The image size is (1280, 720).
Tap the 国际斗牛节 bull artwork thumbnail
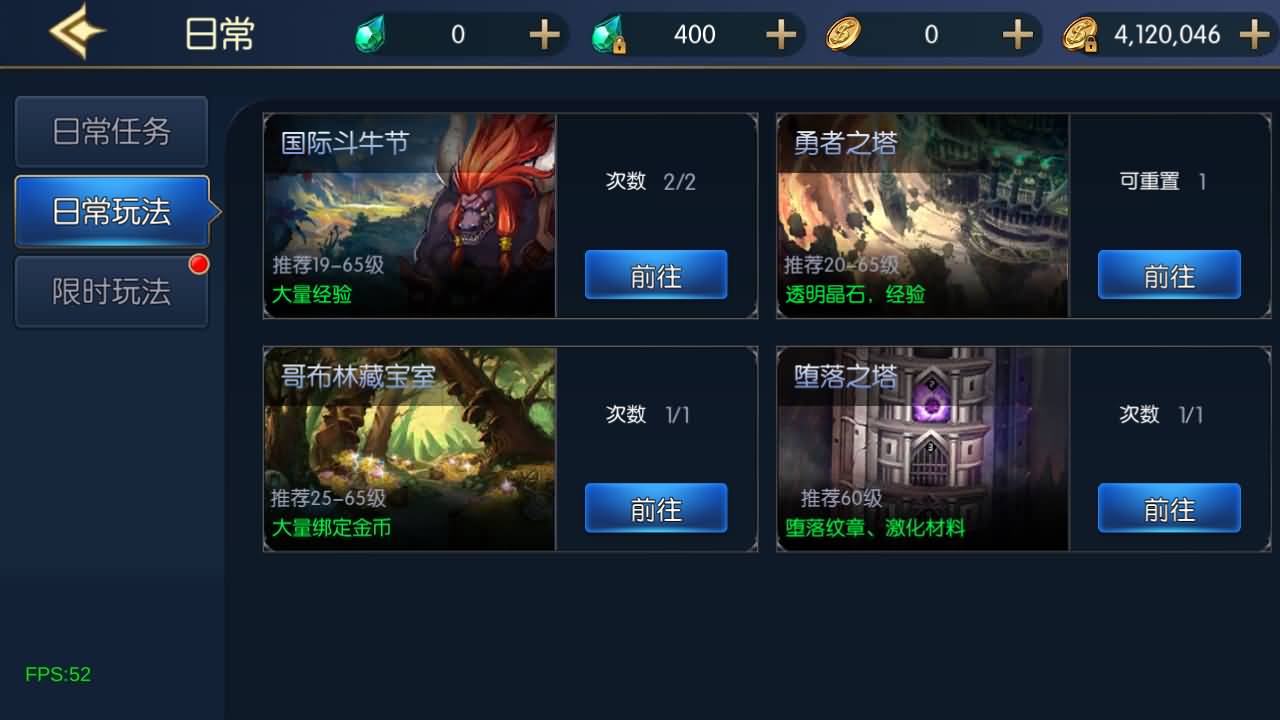click(x=410, y=216)
